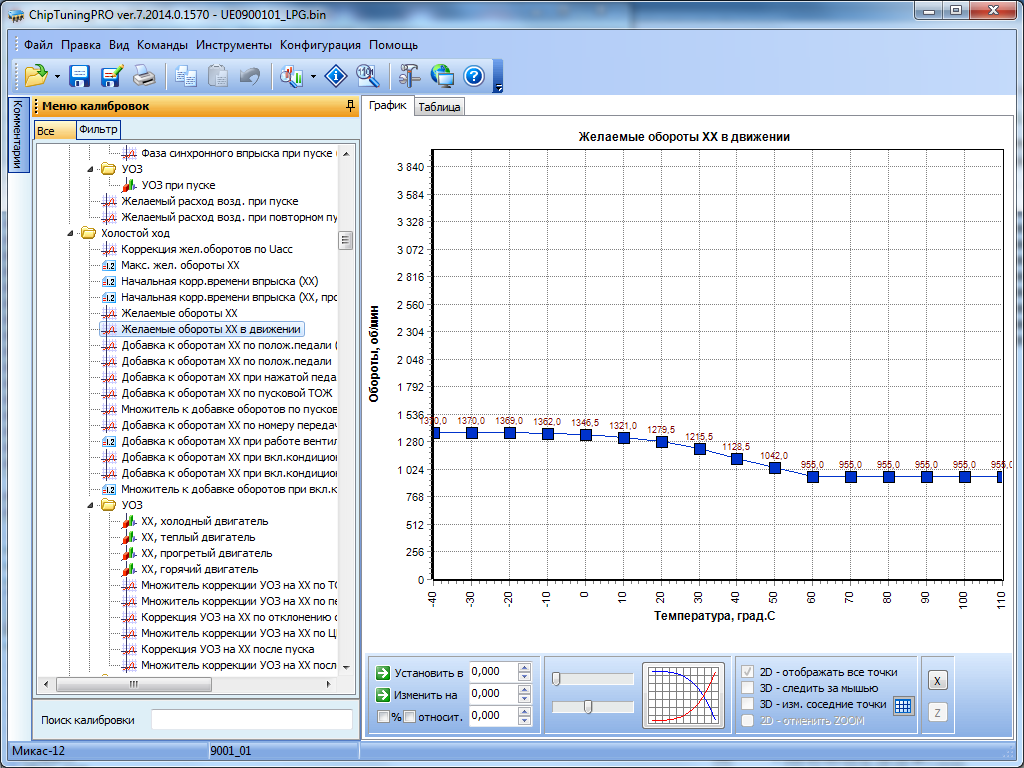1024x768 pixels.
Task: Open dropdown arrow beside the chart magnifier icon
Action: (313, 76)
